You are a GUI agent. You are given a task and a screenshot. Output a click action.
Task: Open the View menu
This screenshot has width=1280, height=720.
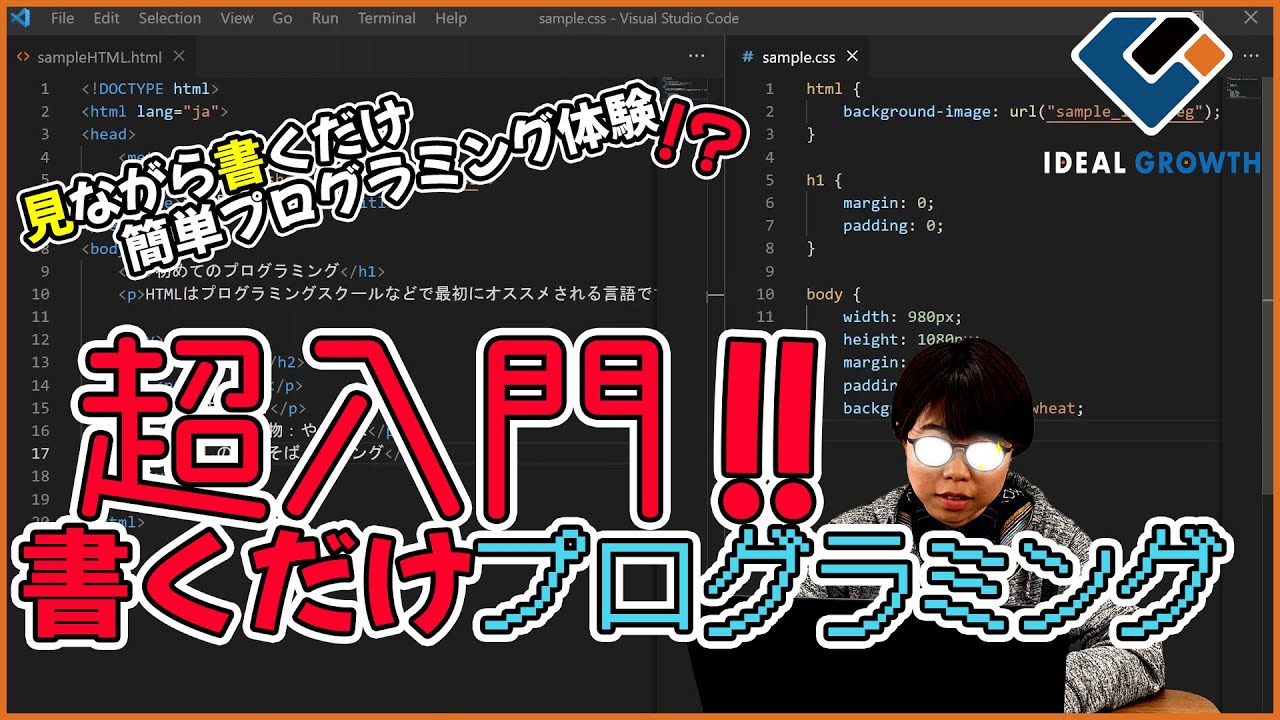[237, 18]
